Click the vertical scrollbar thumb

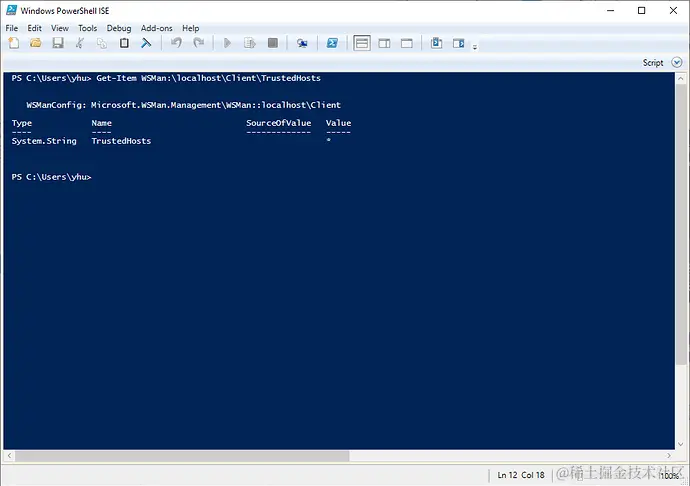tap(681, 225)
